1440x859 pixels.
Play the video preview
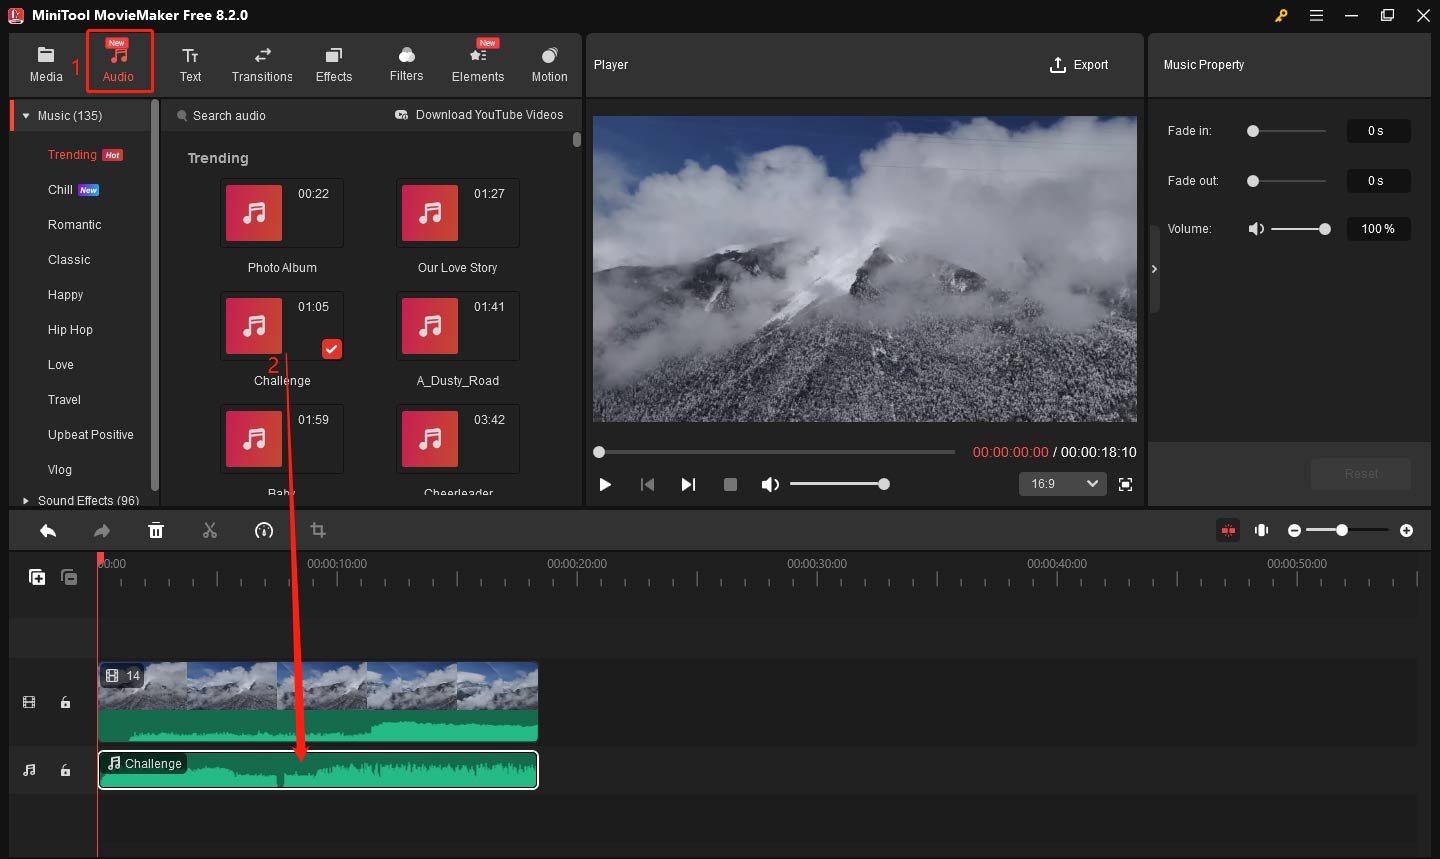tap(605, 484)
